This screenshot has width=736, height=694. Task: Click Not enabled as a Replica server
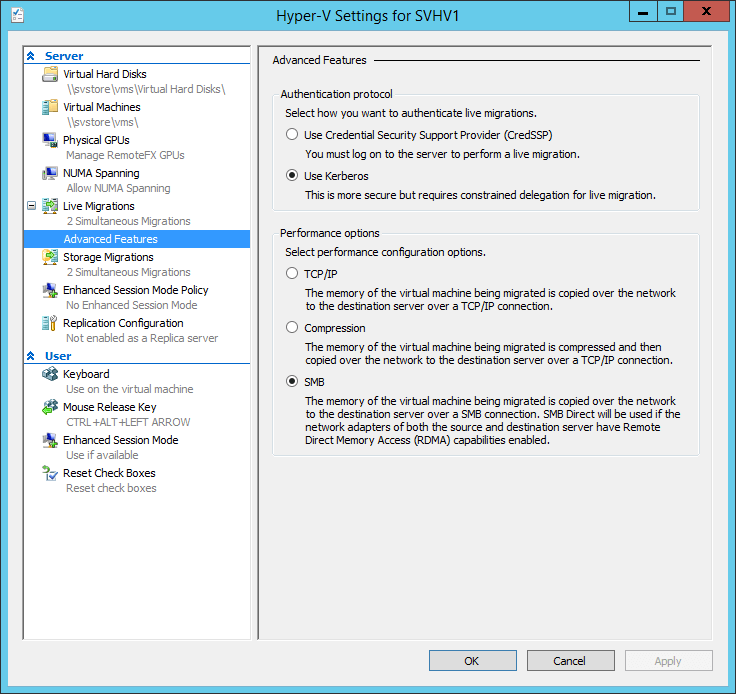point(142,338)
